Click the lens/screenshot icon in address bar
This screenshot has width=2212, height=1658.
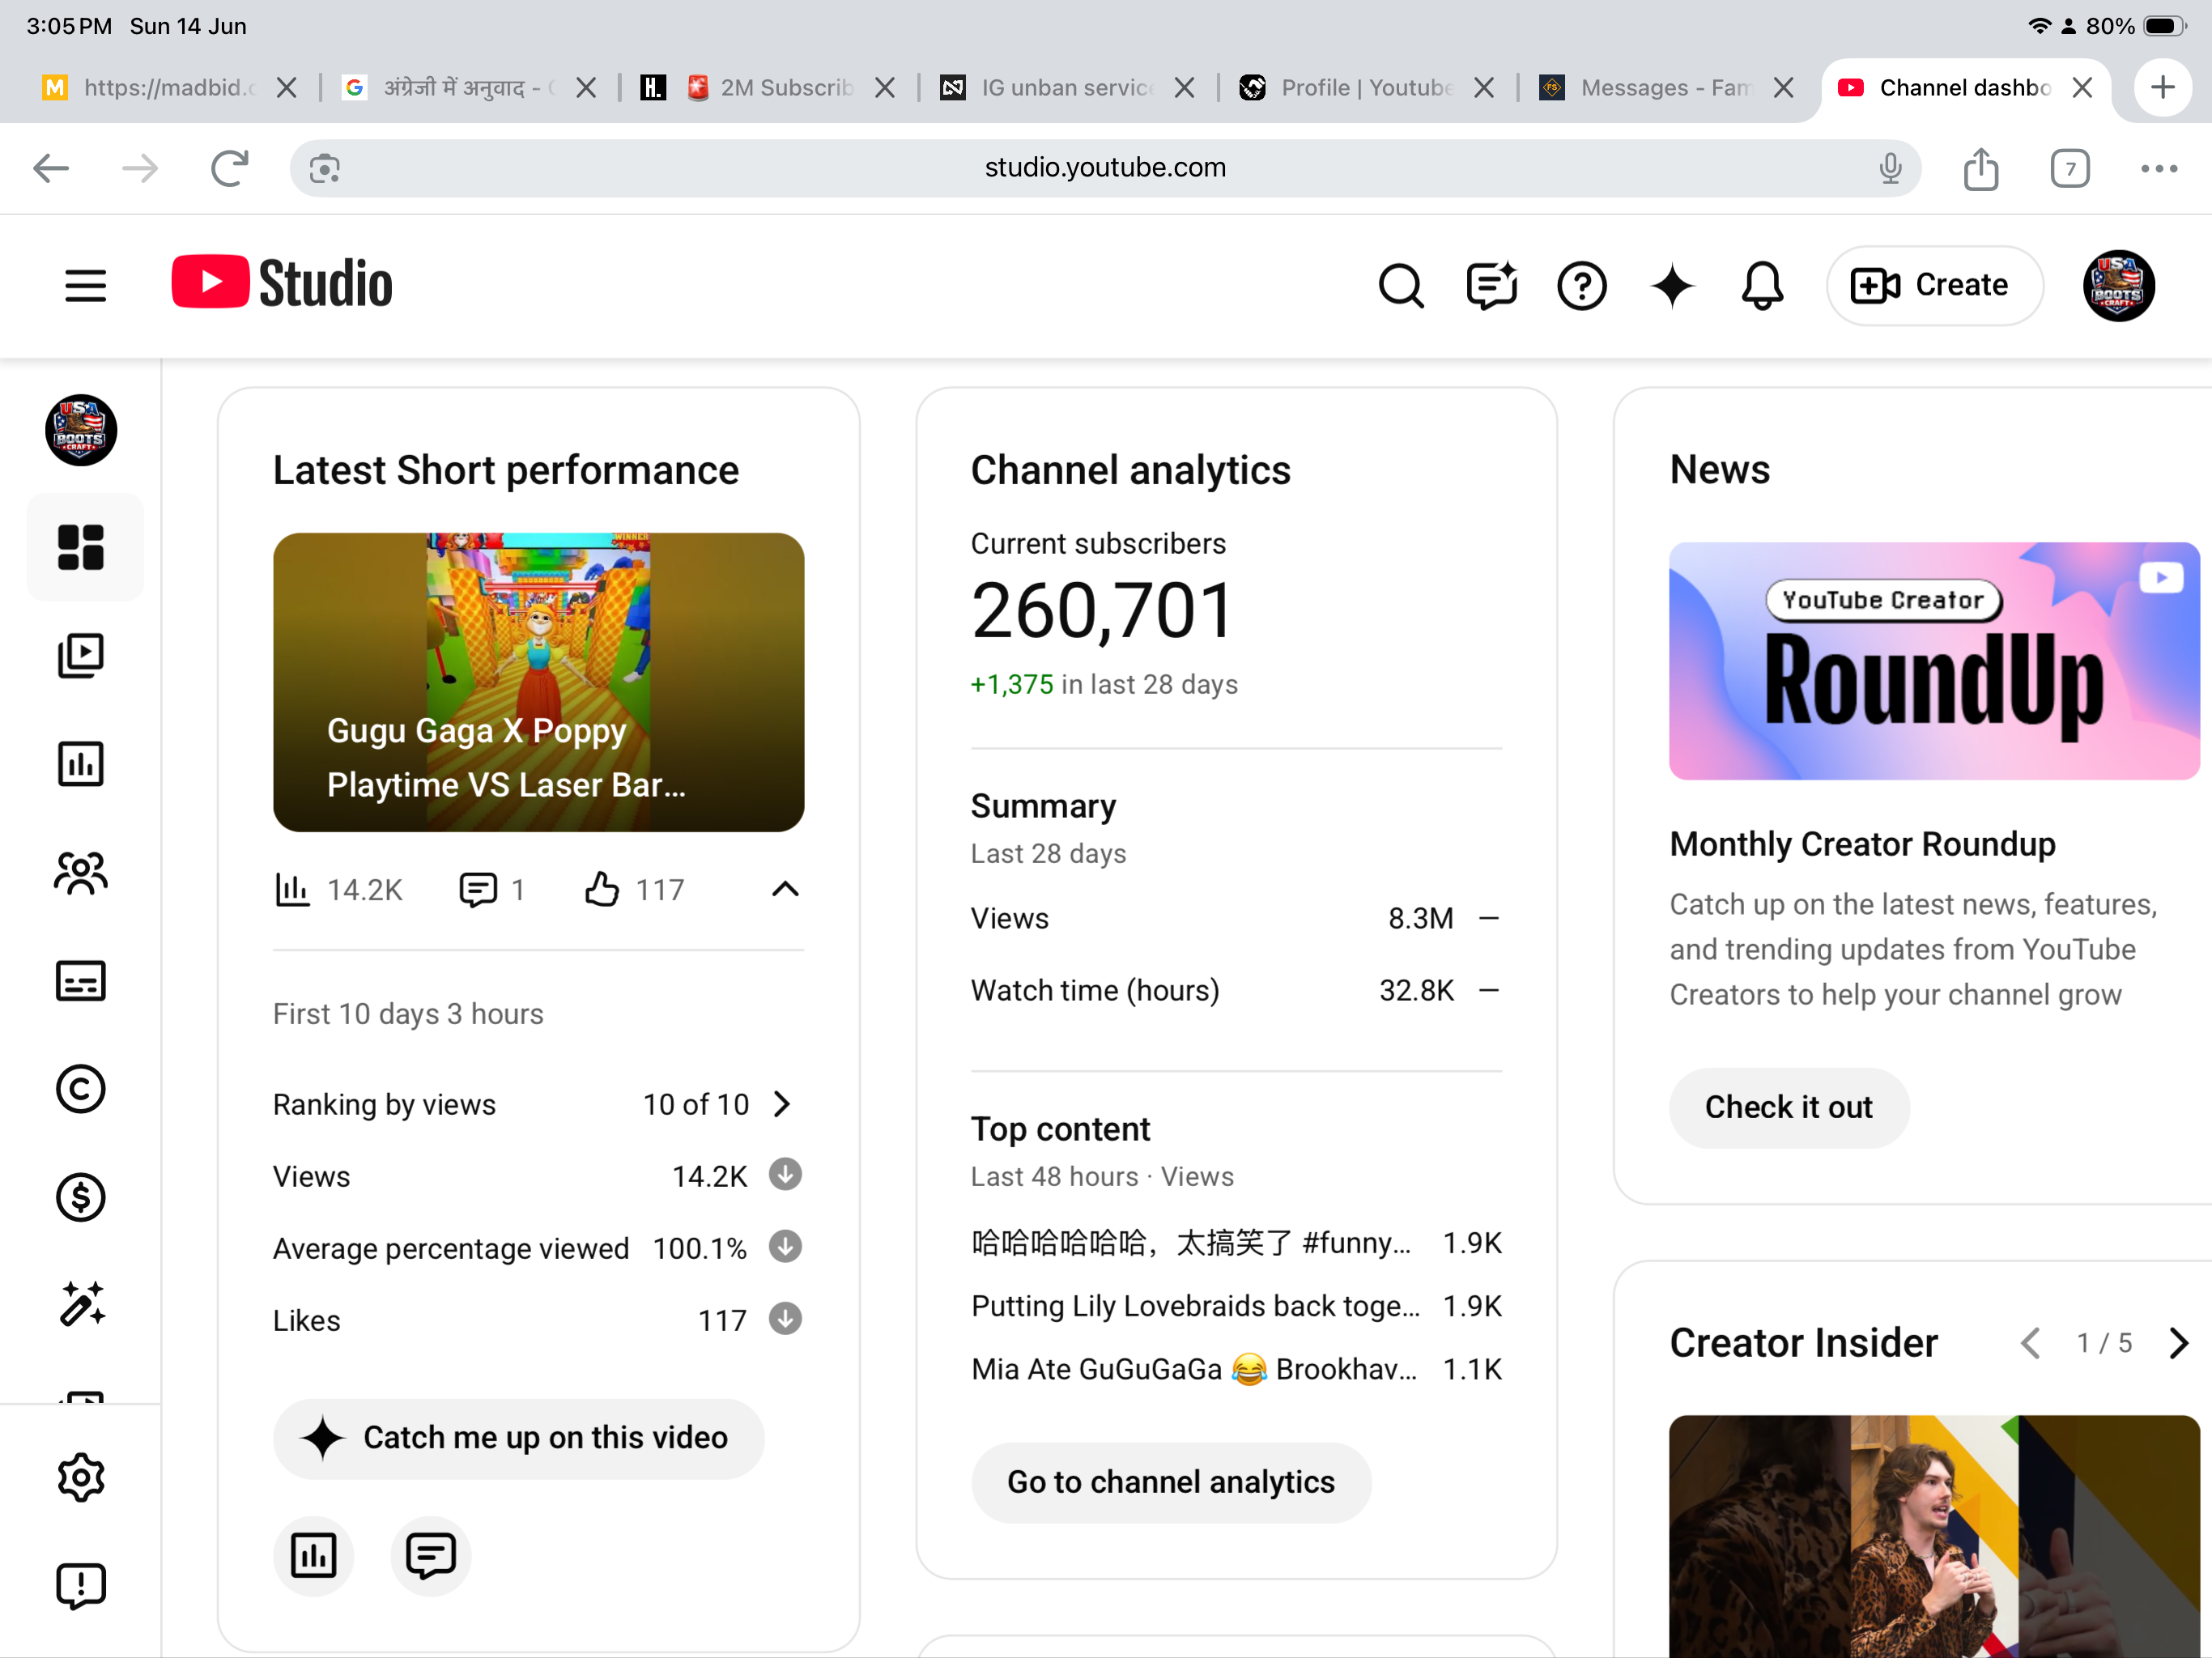324,168
